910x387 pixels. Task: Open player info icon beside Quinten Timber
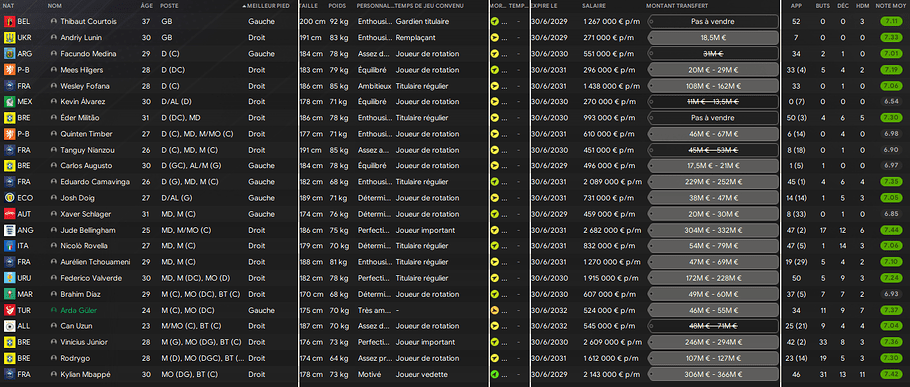point(54,134)
